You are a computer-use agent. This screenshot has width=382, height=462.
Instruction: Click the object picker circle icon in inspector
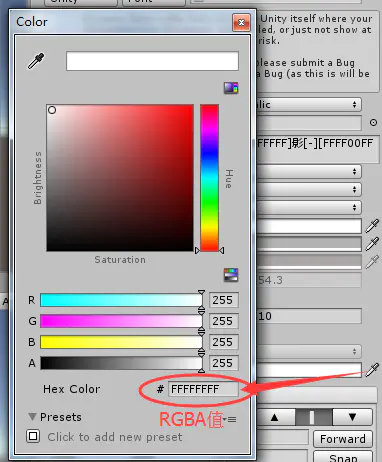373,123
